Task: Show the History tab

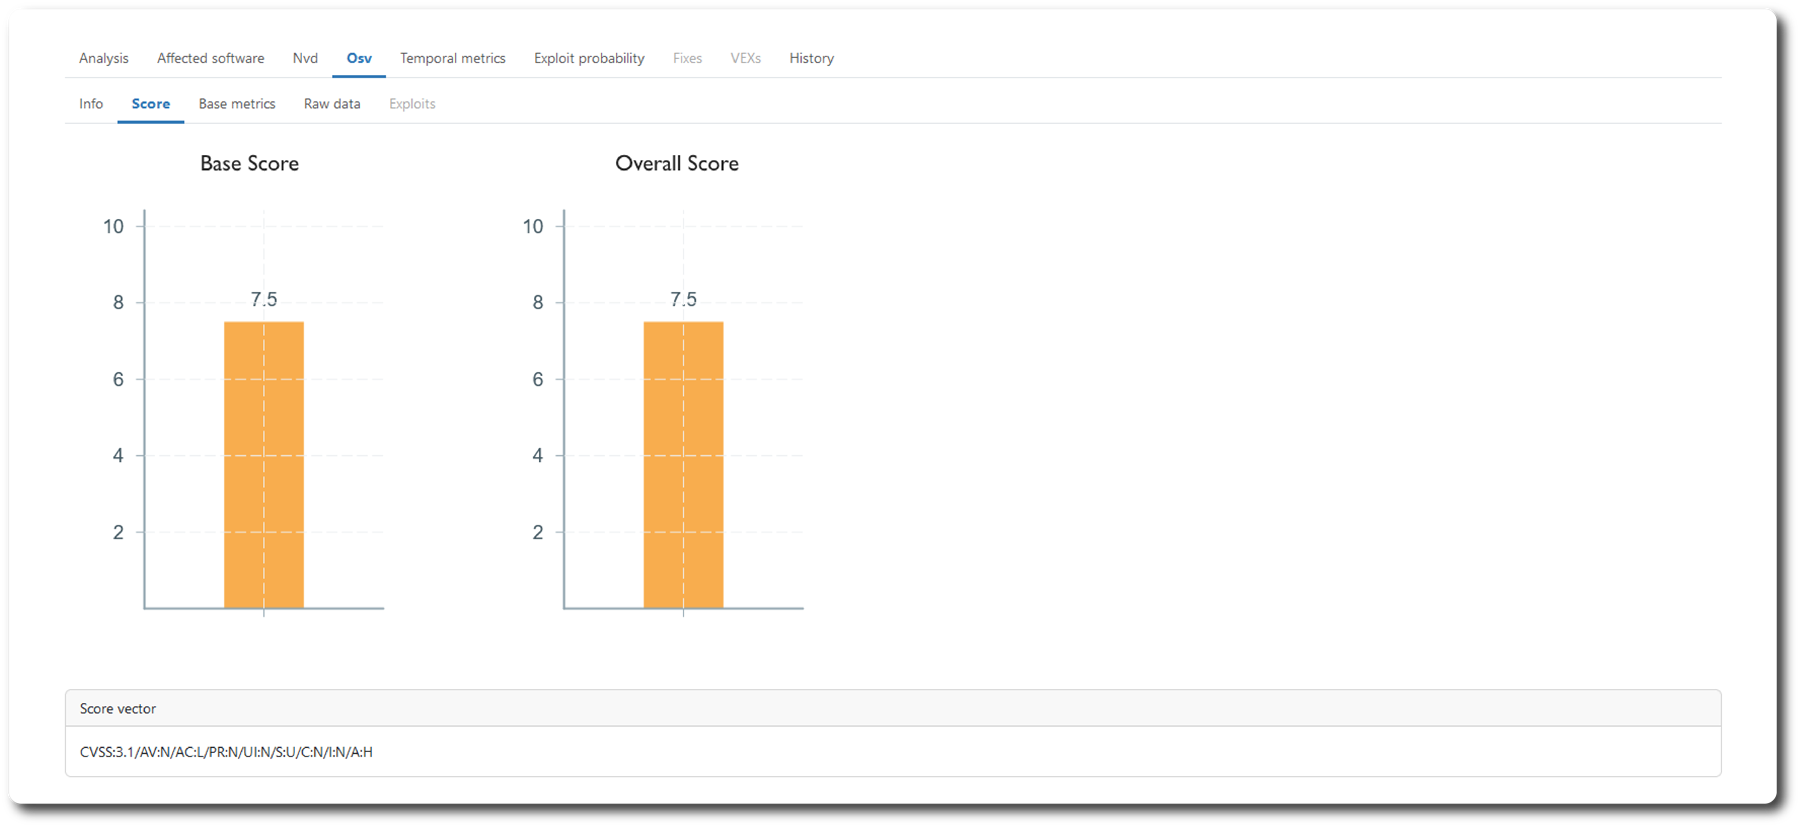Action: [x=811, y=58]
